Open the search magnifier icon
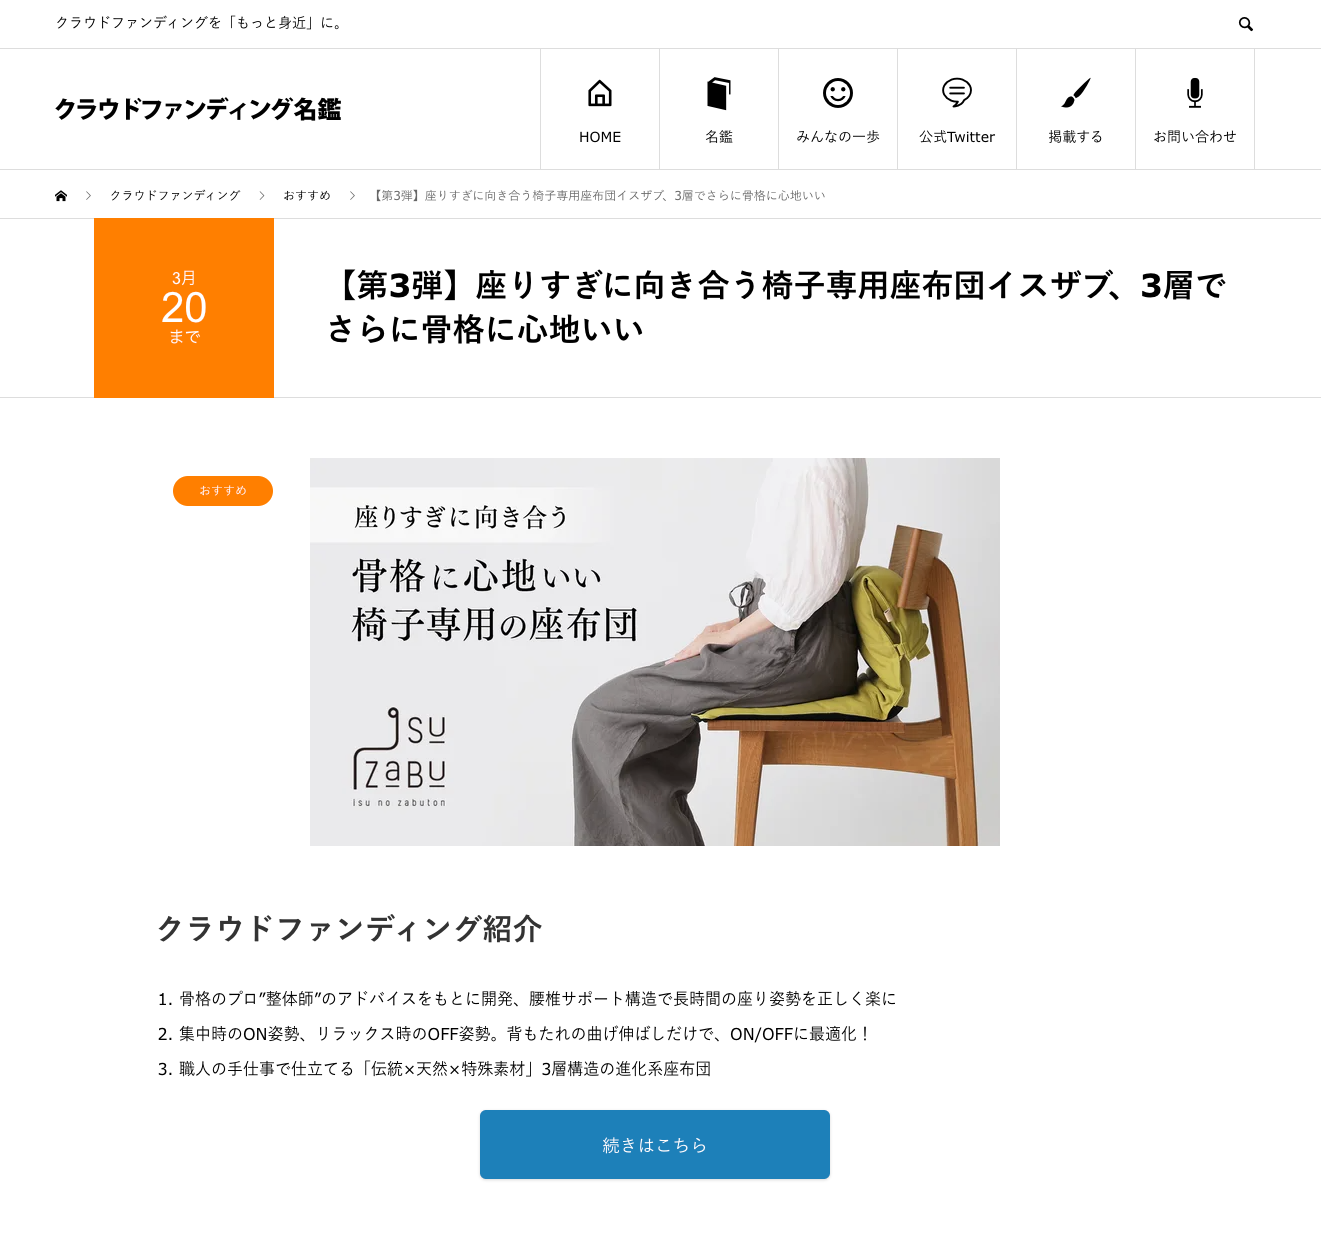This screenshot has height=1237, width=1321. 1245,24
